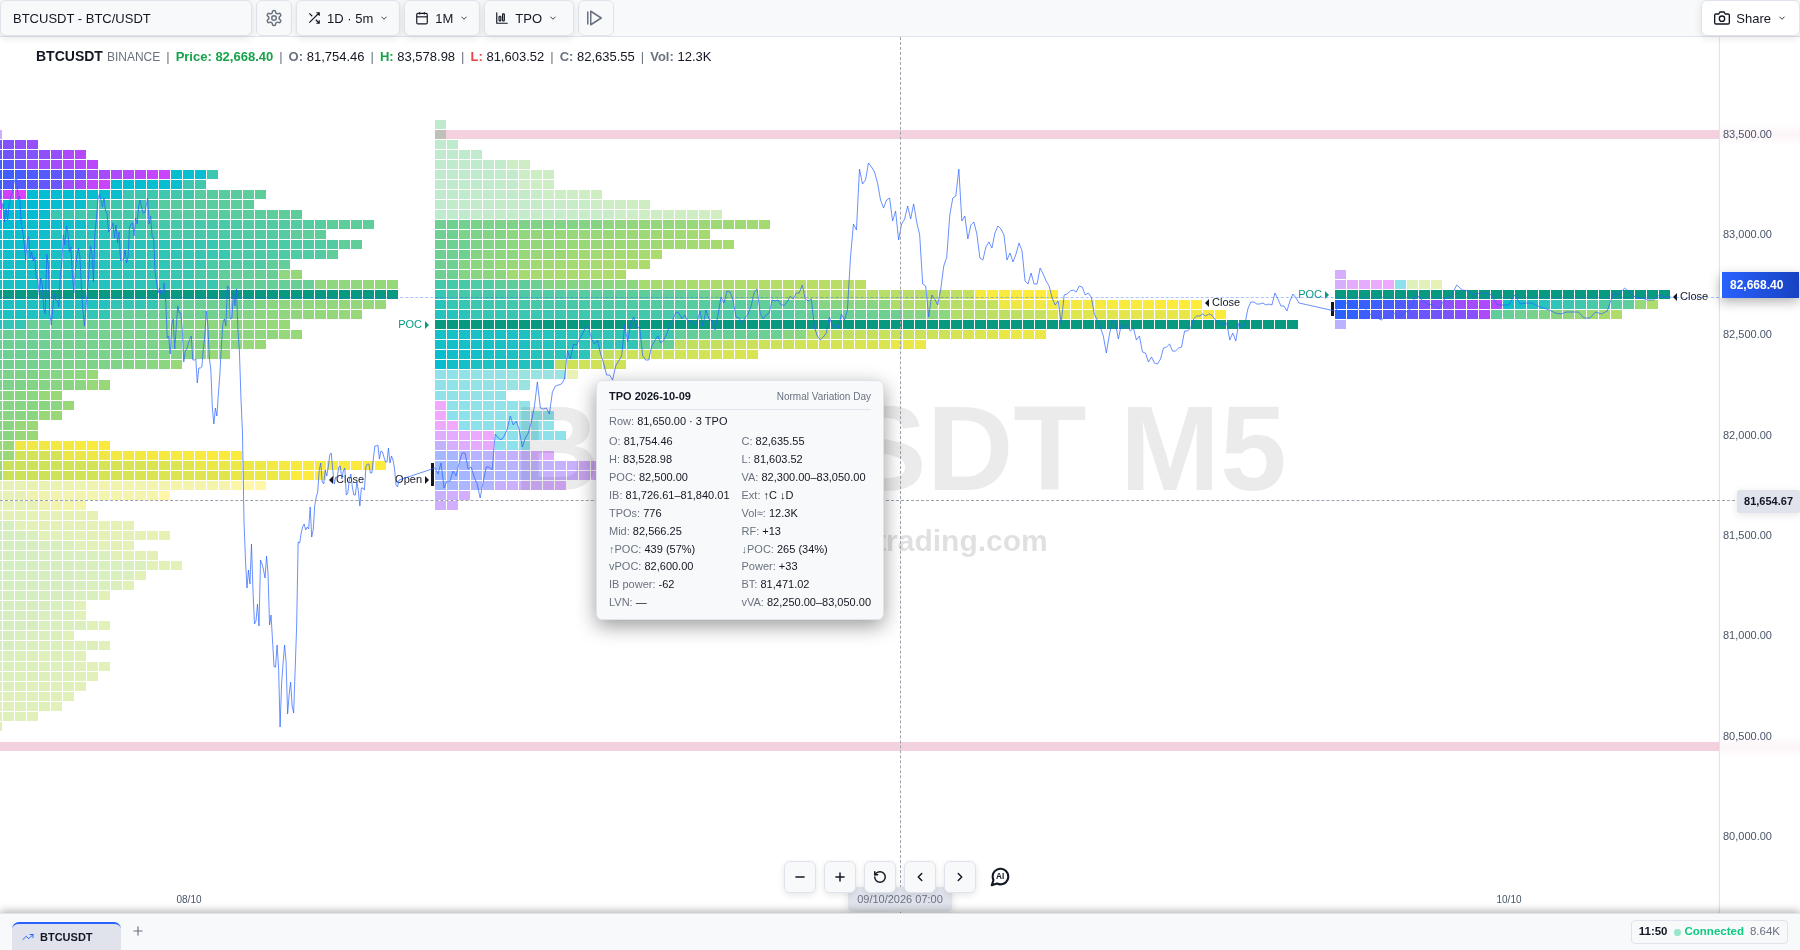The image size is (1800, 950).
Task: Open chart settings gear
Action: click(x=274, y=18)
